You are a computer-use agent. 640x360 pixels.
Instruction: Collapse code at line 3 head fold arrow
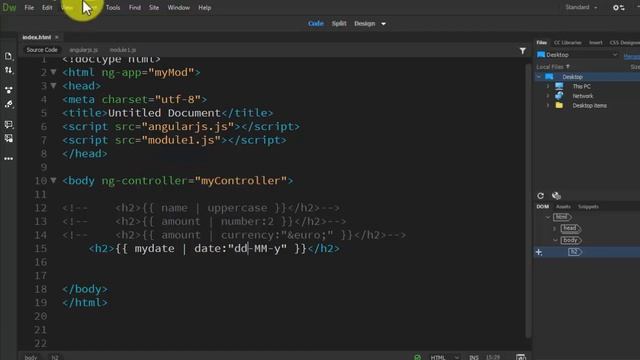point(53,86)
